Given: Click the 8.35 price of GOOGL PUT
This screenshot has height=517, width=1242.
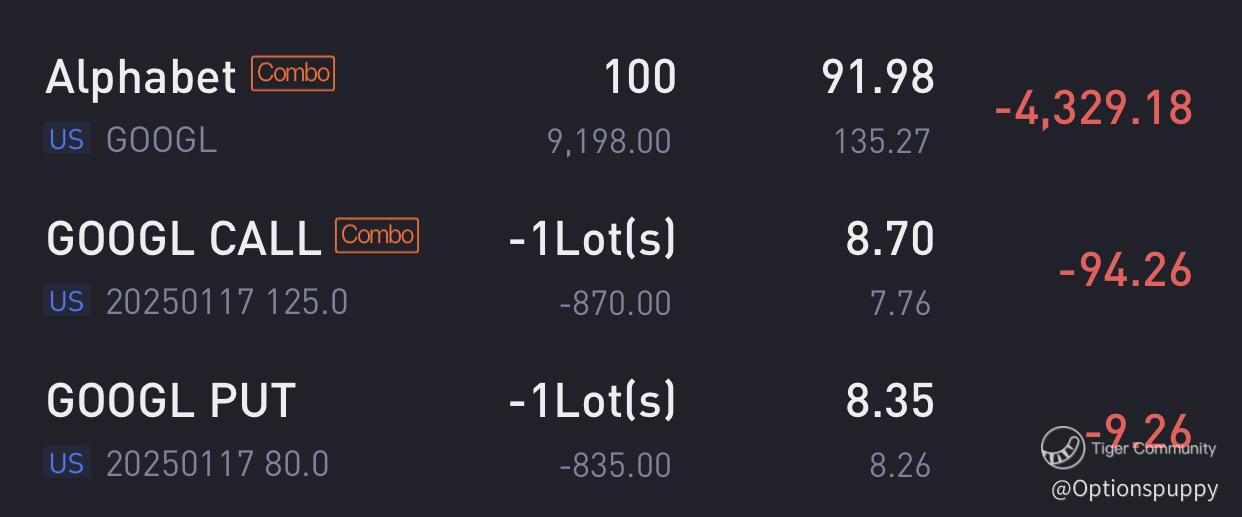Looking at the screenshot, I should click(889, 401).
